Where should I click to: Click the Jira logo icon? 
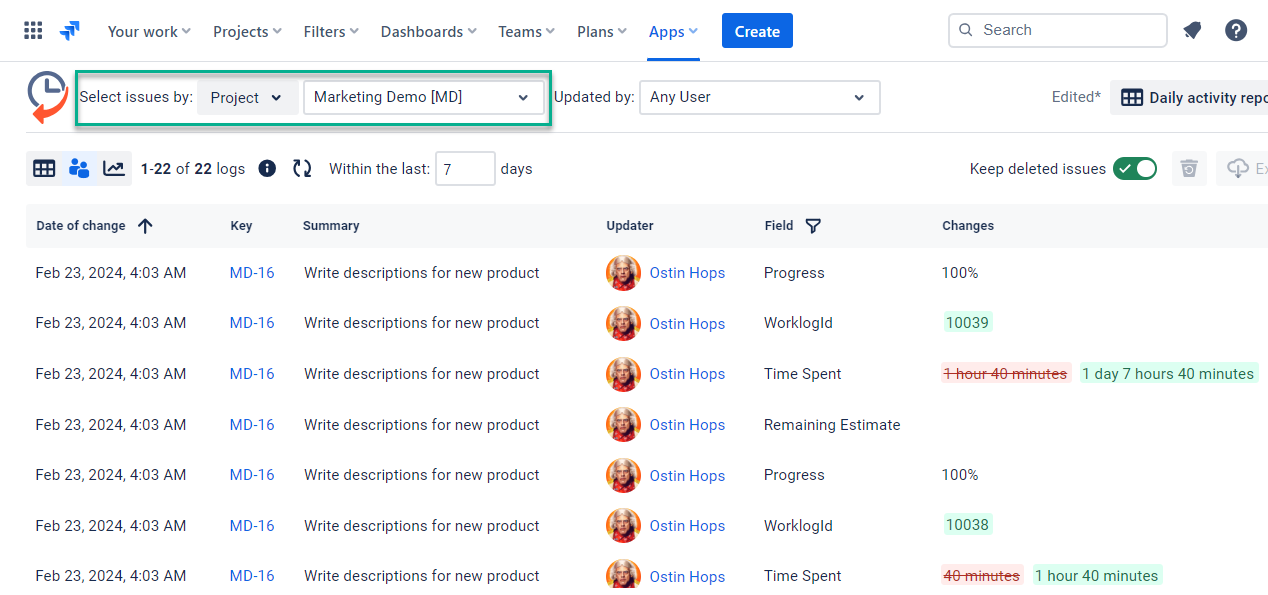[70, 31]
